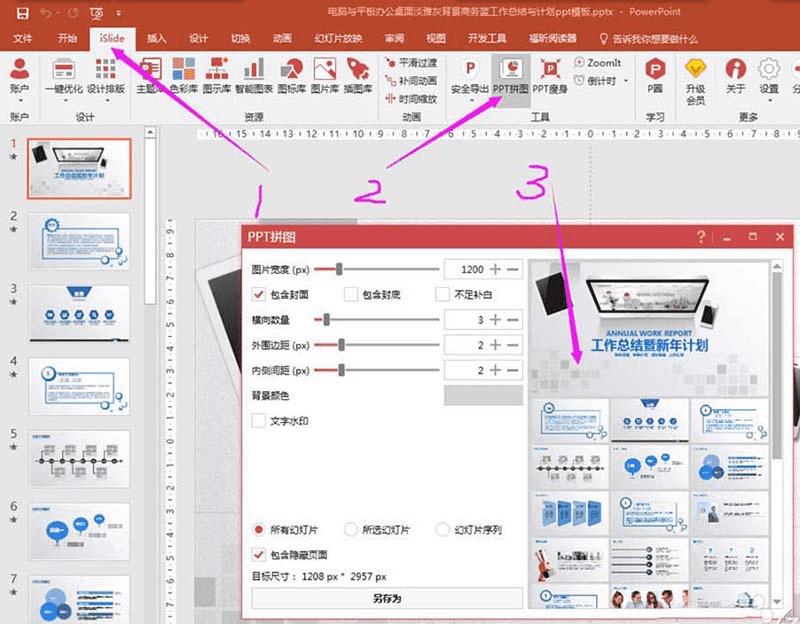800x624 pixels.
Task: Click the 外围边距 slider handle
Action: pyautogui.click(x=341, y=345)
